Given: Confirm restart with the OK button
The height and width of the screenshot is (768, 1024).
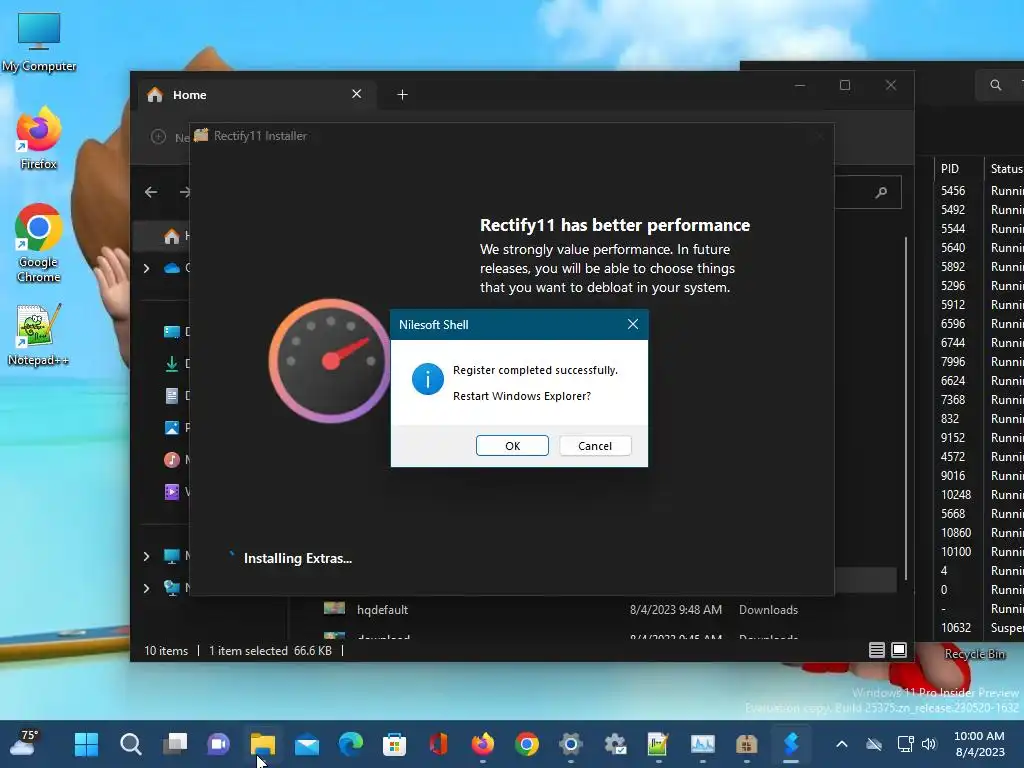Looking at the screenshot, I should tap(512, 445).
